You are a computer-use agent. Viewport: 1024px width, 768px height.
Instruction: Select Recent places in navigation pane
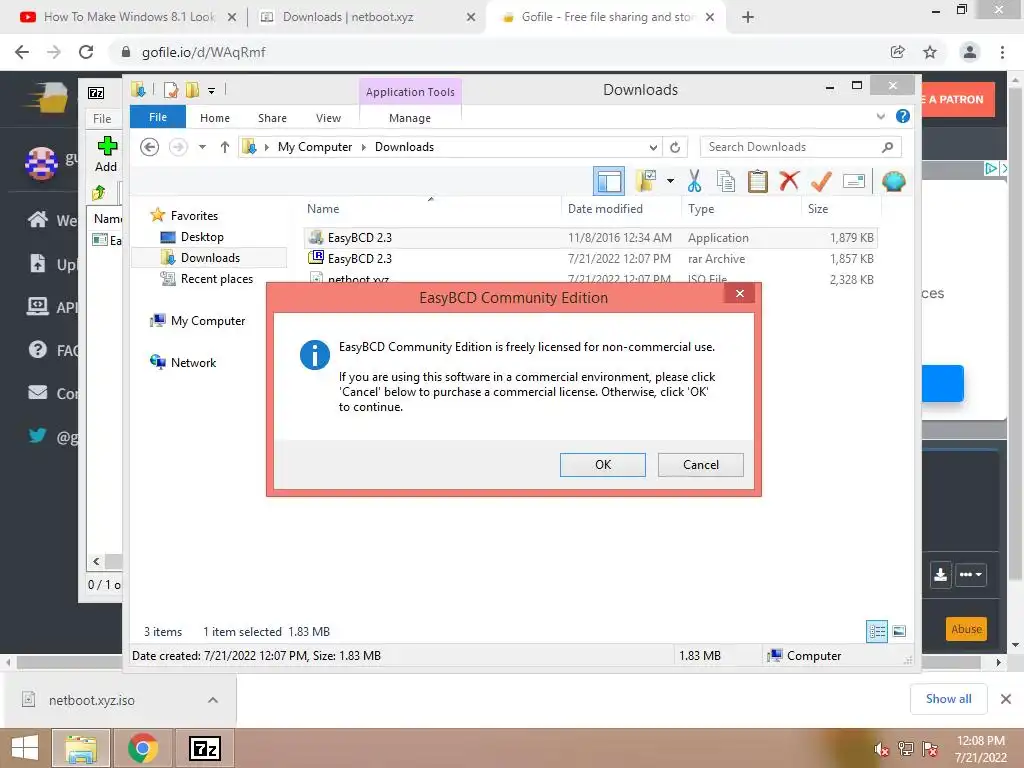tap(216, 279)
